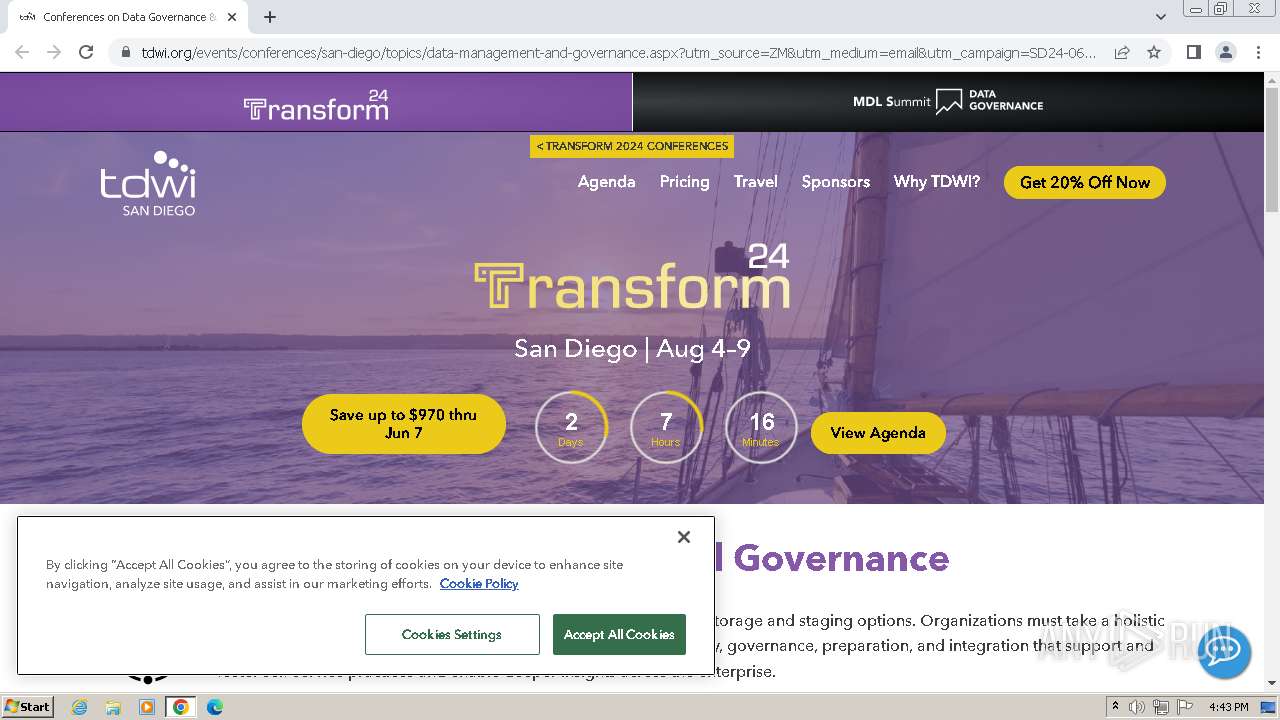Show hidden system tray icons

(x=1115, y=707)
